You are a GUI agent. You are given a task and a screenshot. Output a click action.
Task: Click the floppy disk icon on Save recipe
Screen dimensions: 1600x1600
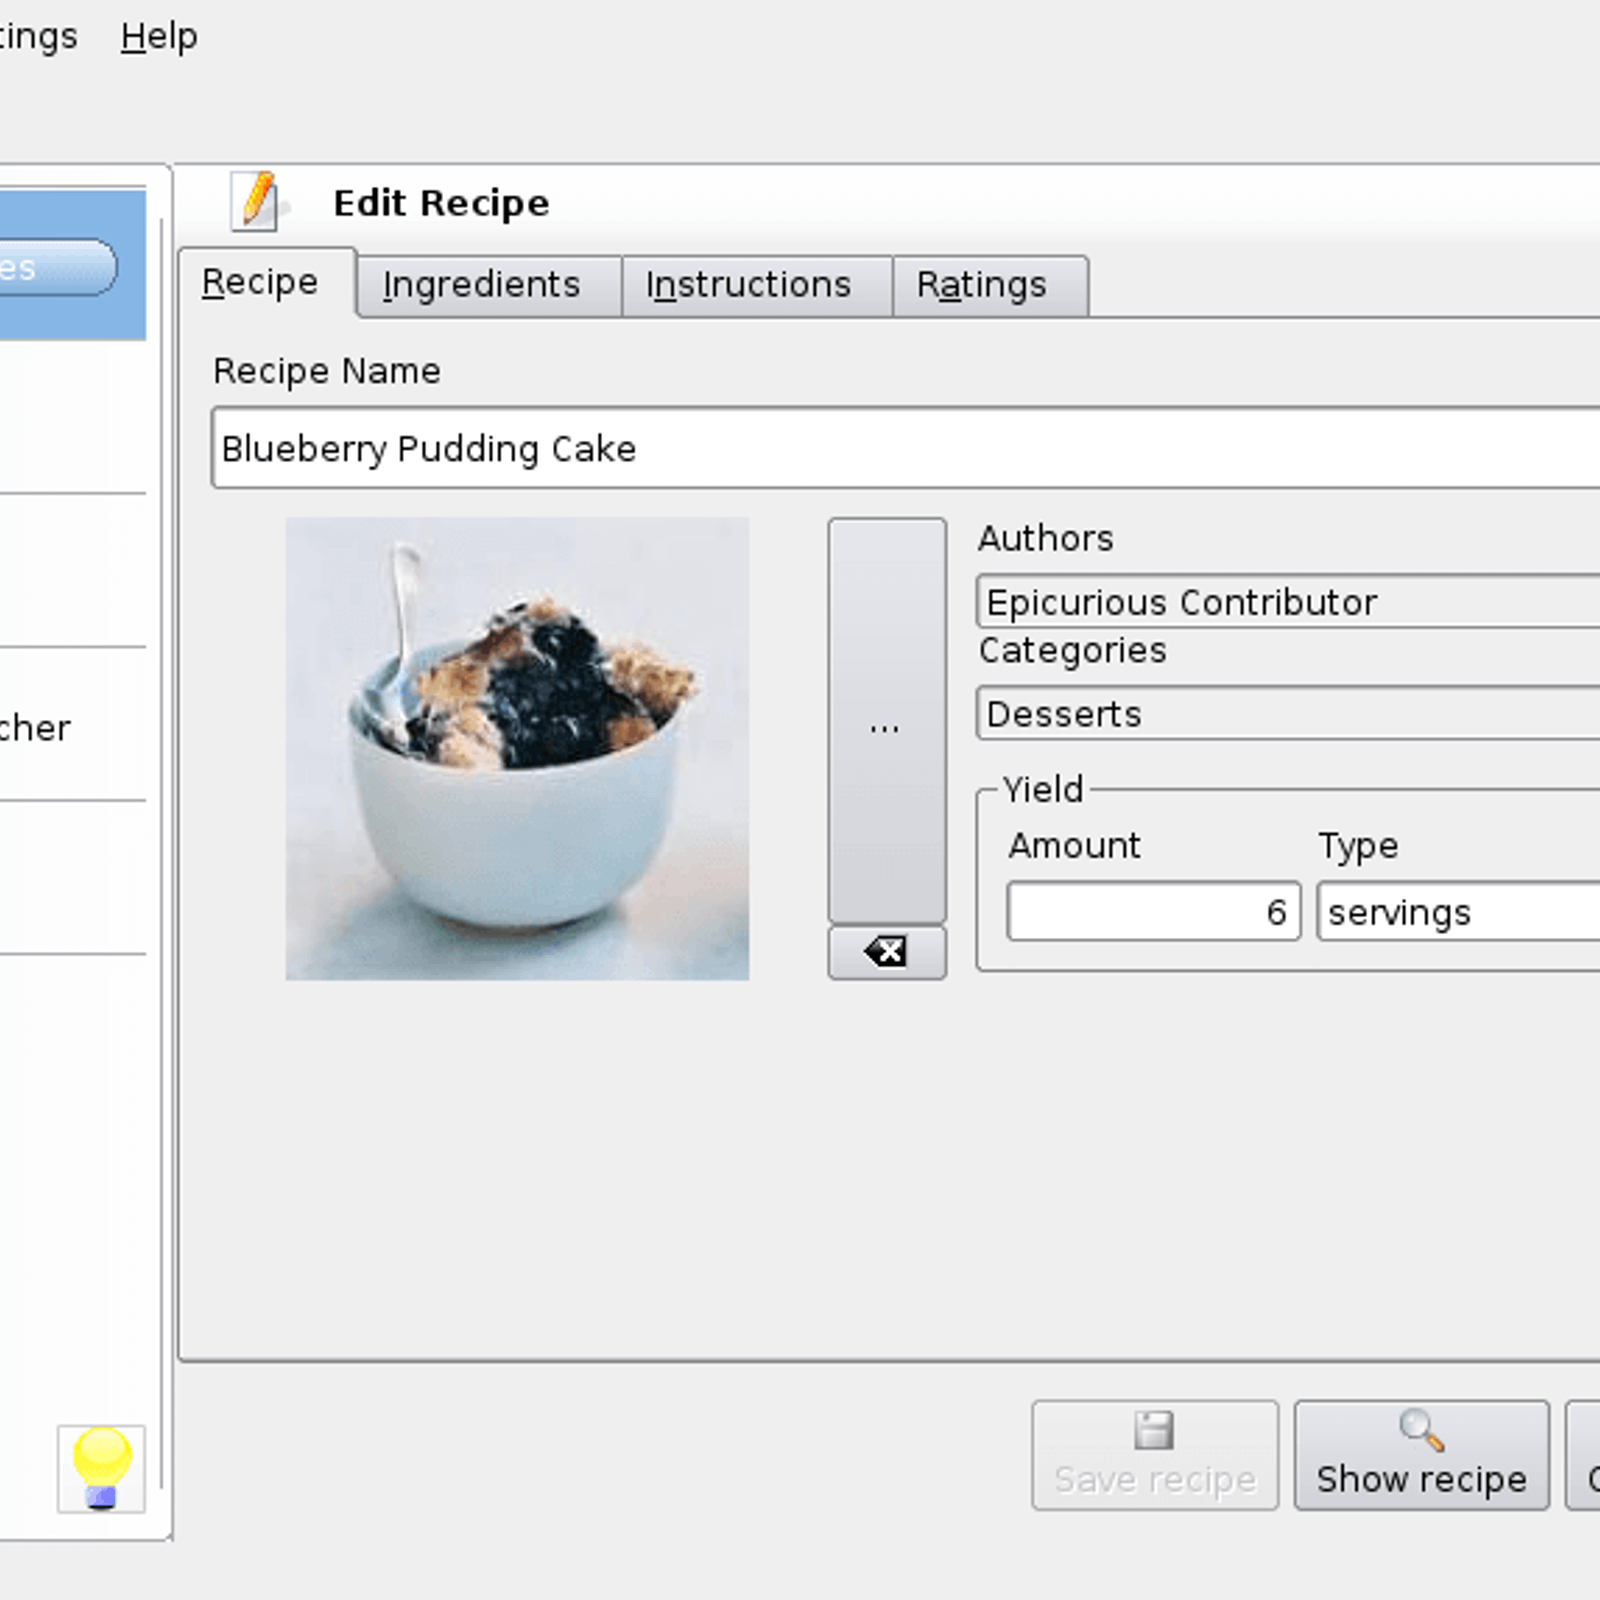pyautogui.click(x=1154, y=1430)
